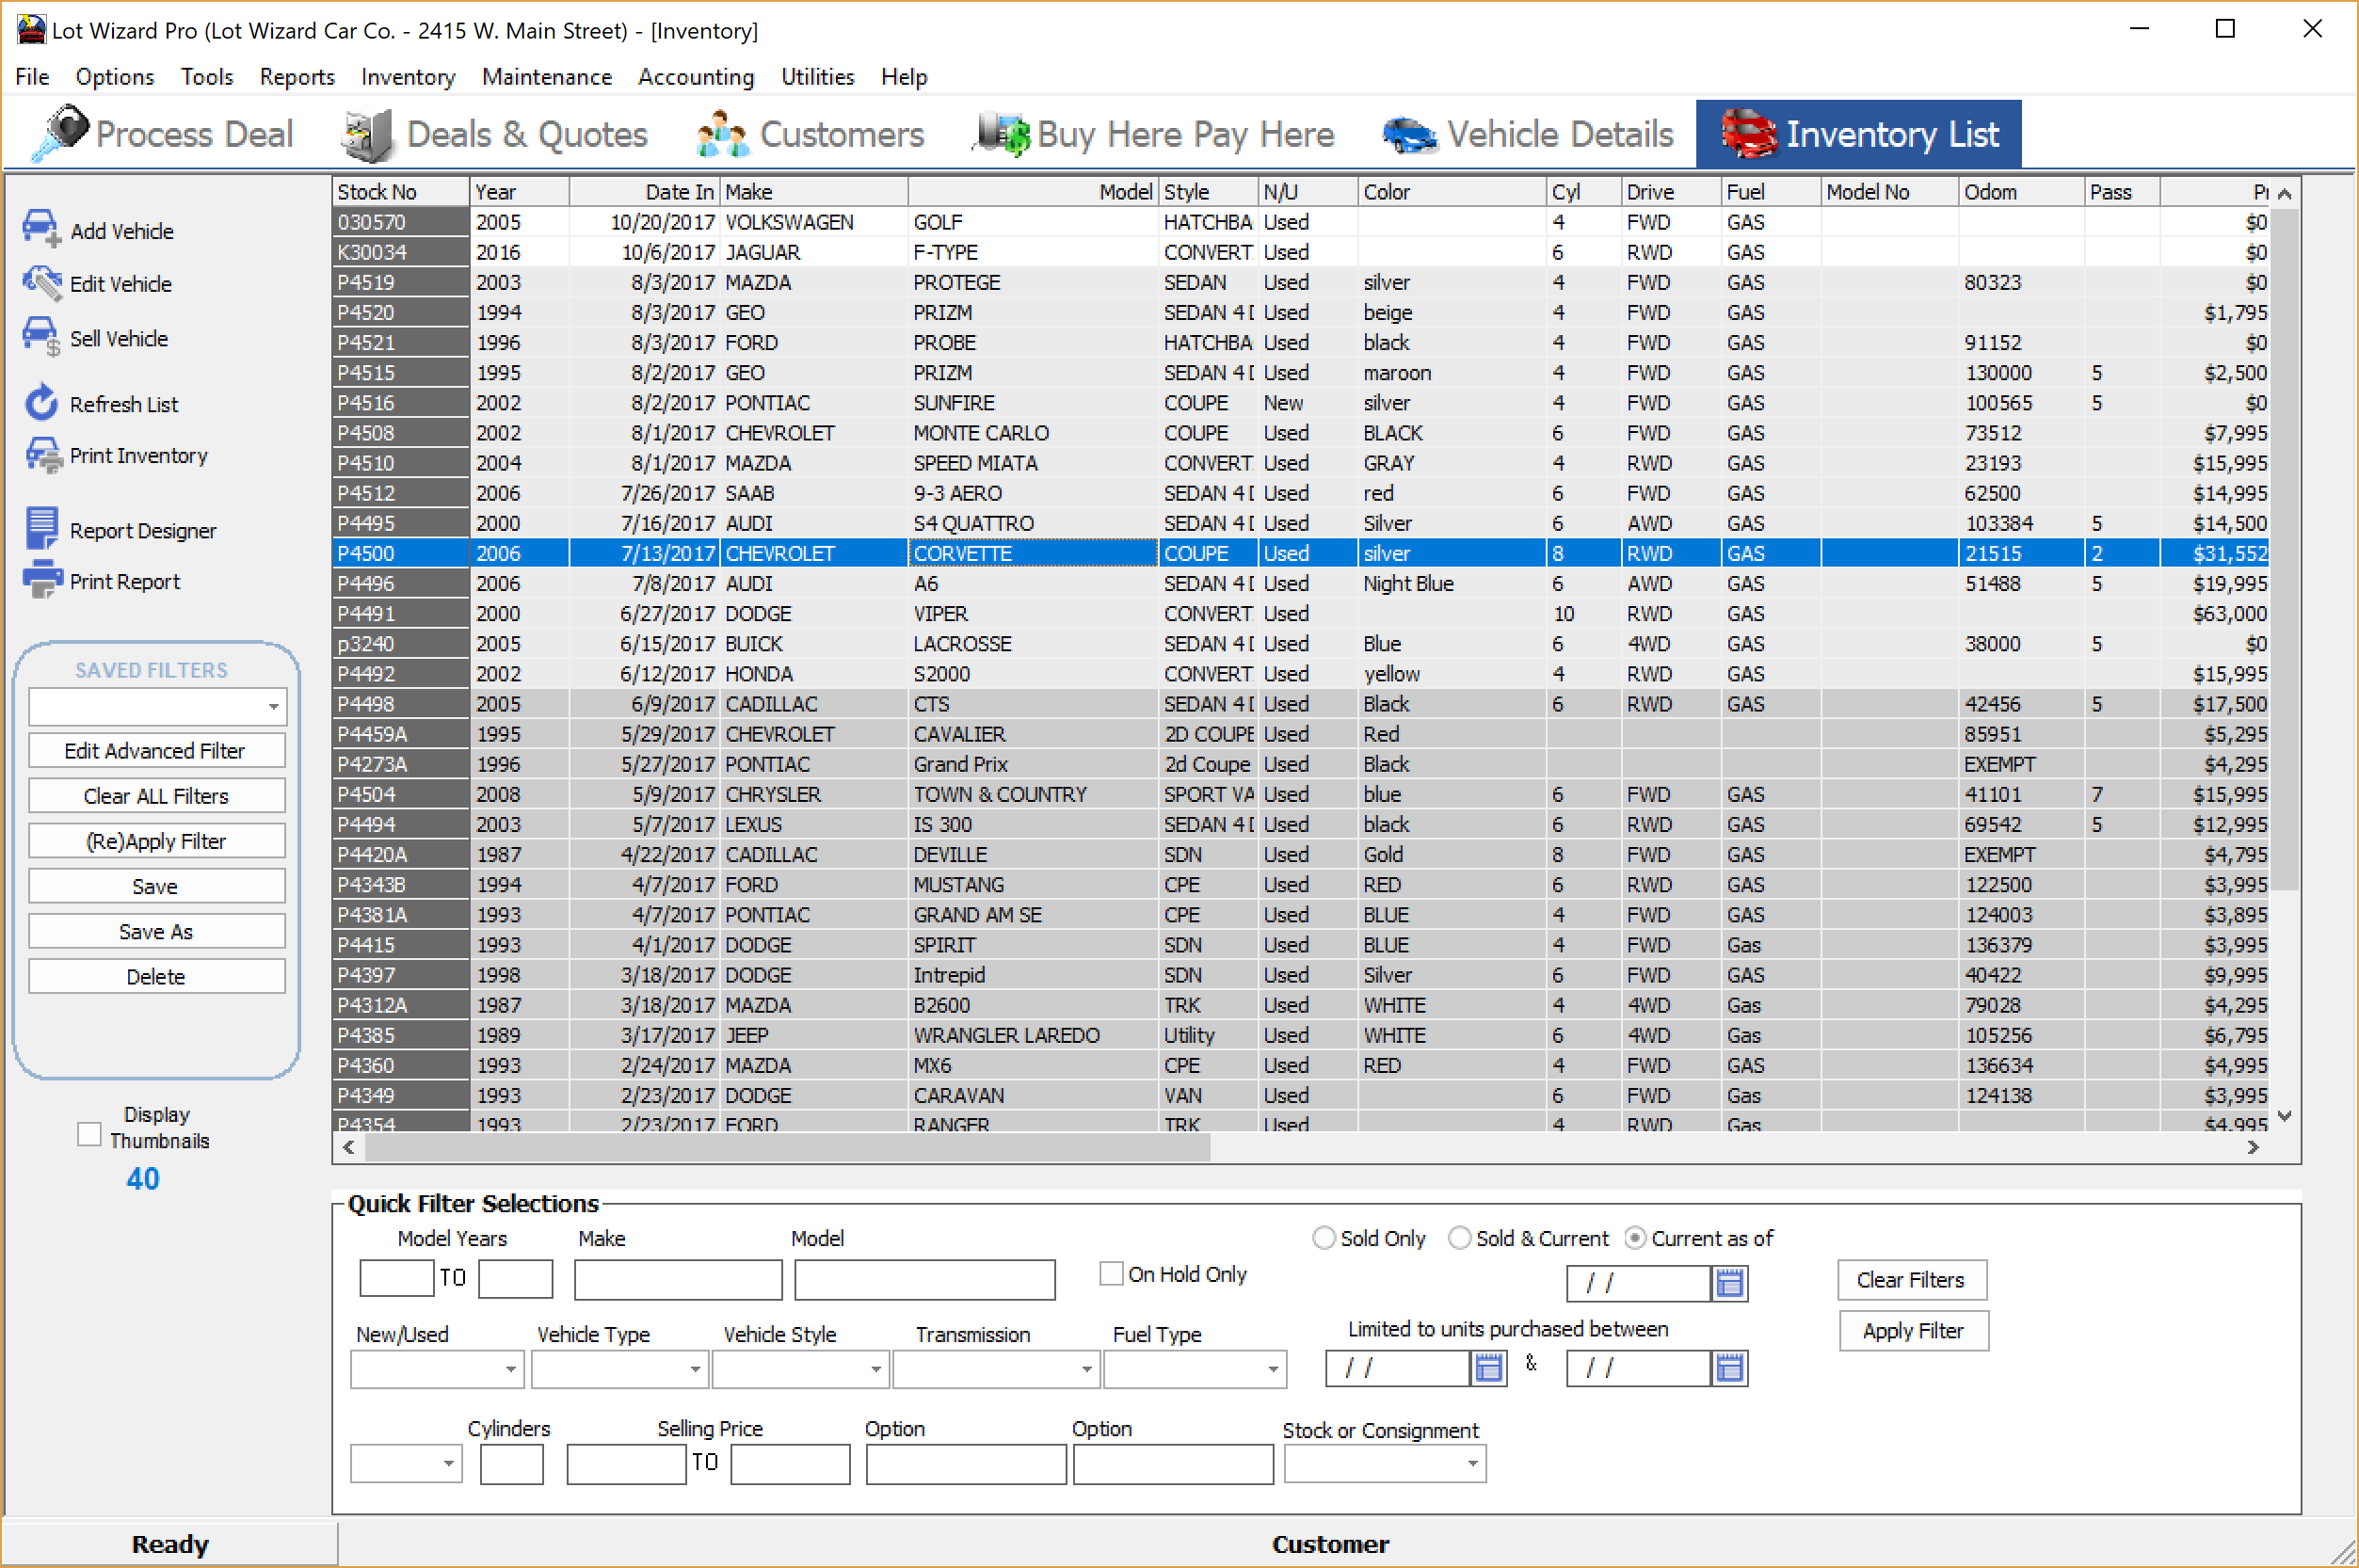Screen dimensions: 2359x1568
Task: Select the Sold Only radio button
Action: coord(1324,1238)
